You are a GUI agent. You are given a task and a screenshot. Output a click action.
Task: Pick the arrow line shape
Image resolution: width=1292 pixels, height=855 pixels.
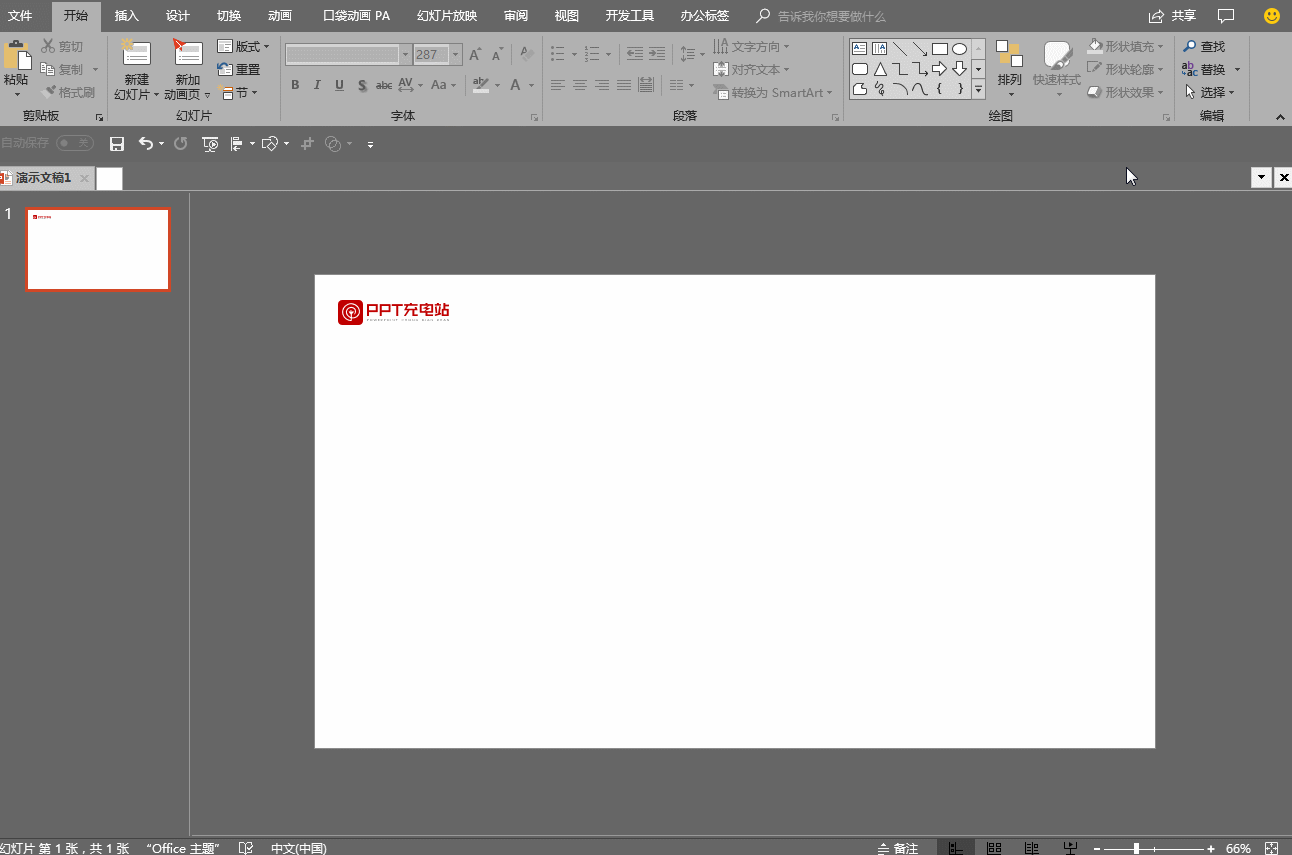(919, 49)
